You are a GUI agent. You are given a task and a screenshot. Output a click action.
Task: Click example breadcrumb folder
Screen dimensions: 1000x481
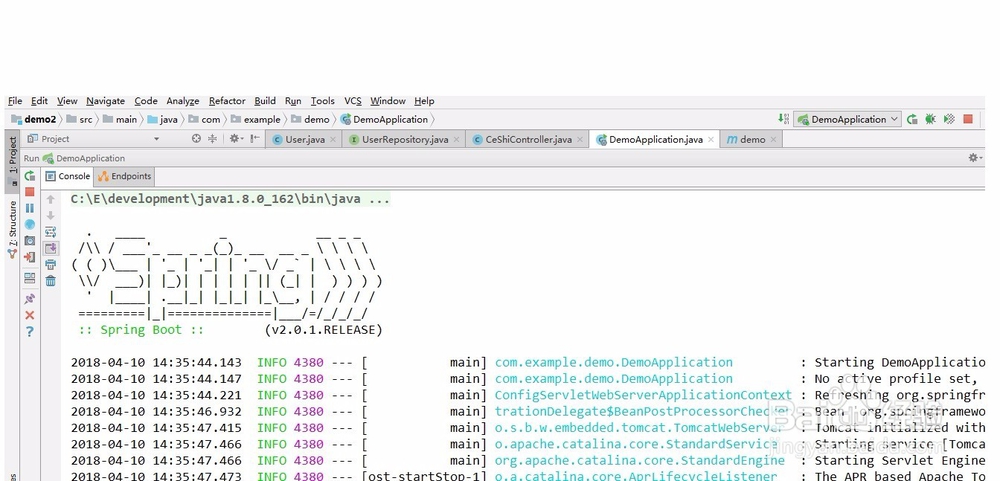coord(256,119)
